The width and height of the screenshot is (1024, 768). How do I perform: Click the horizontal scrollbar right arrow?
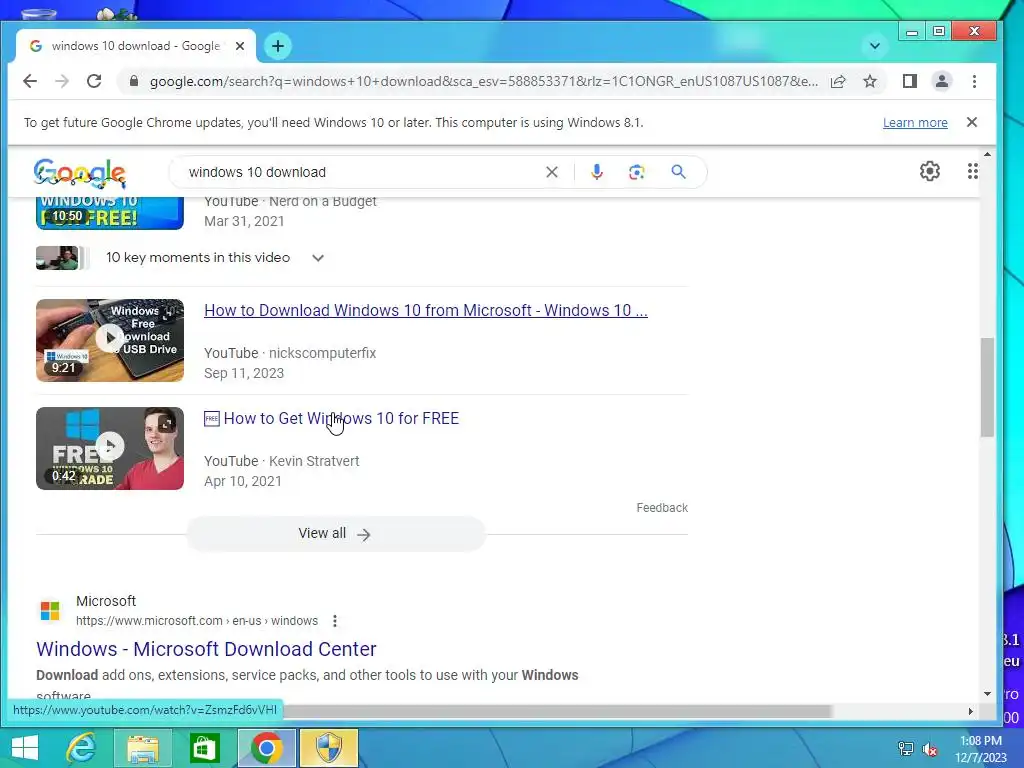click(970, 711)
